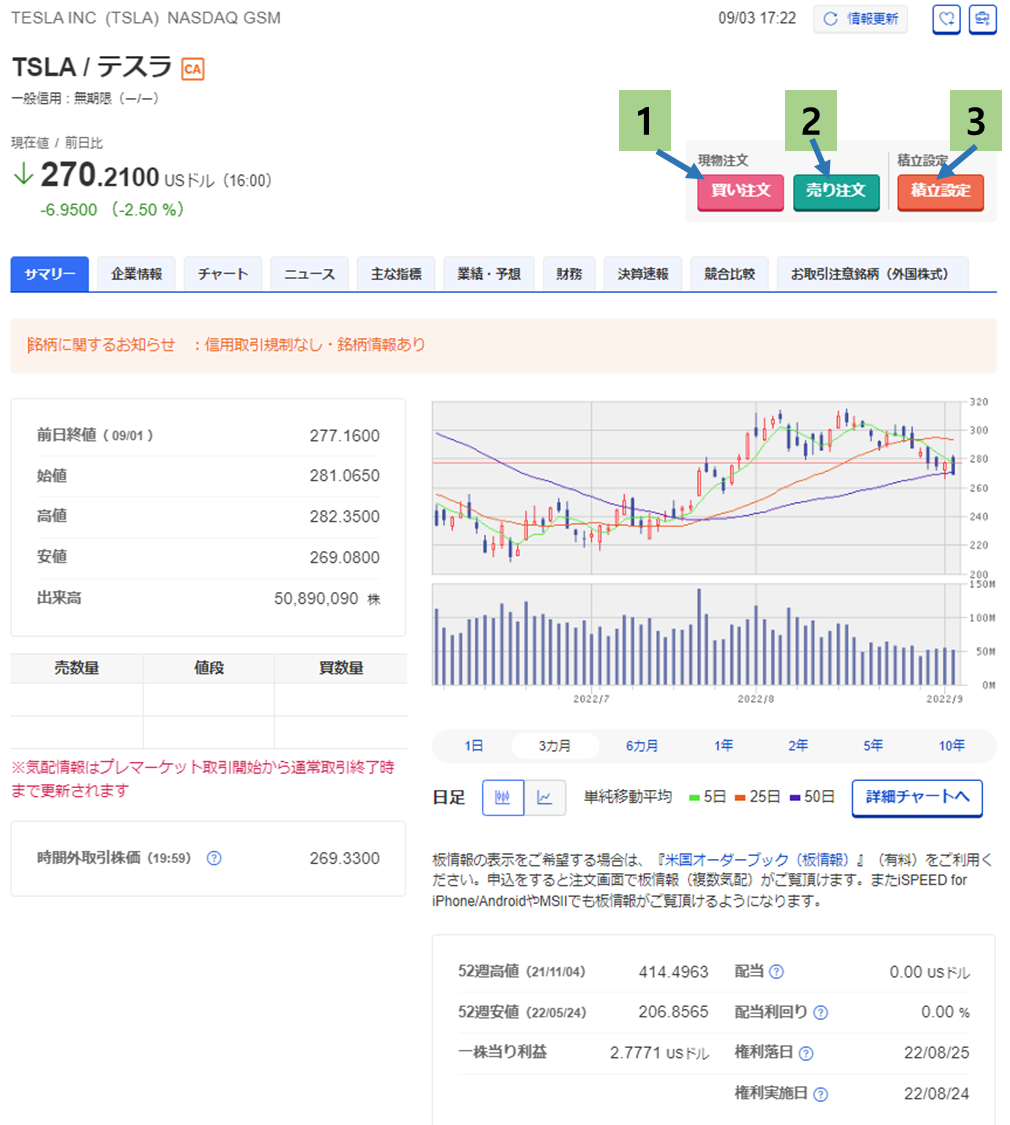Select the 5年 chart period

click(872, 746)
